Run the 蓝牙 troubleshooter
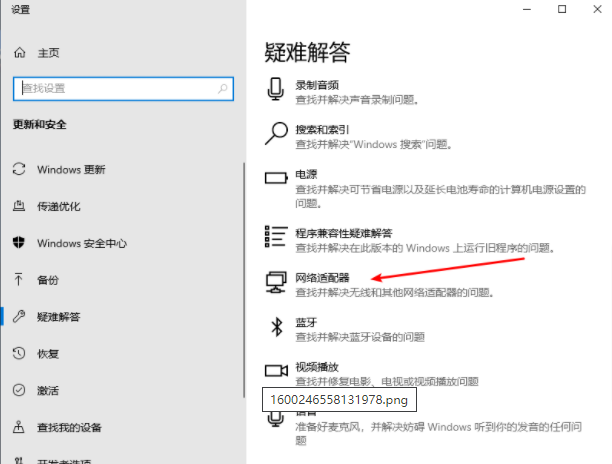Image resolution: width=612 pixels, height=464 pixels. [306, 321]
